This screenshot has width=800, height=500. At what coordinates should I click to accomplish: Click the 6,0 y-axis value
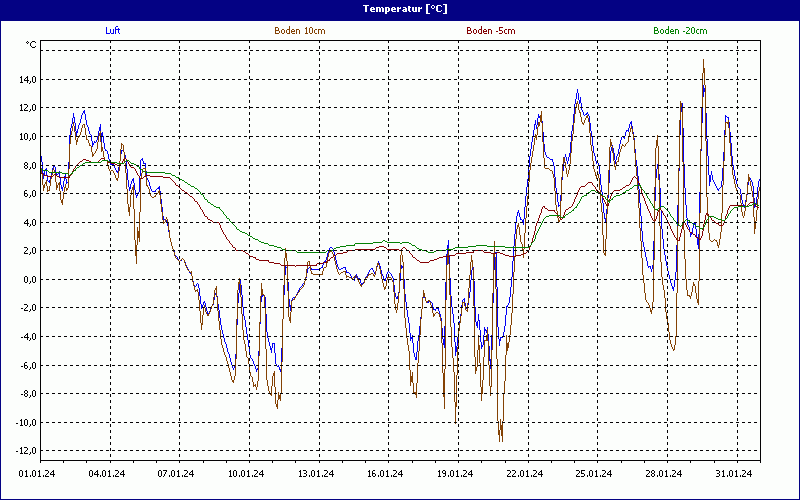[x=29, y=193]
